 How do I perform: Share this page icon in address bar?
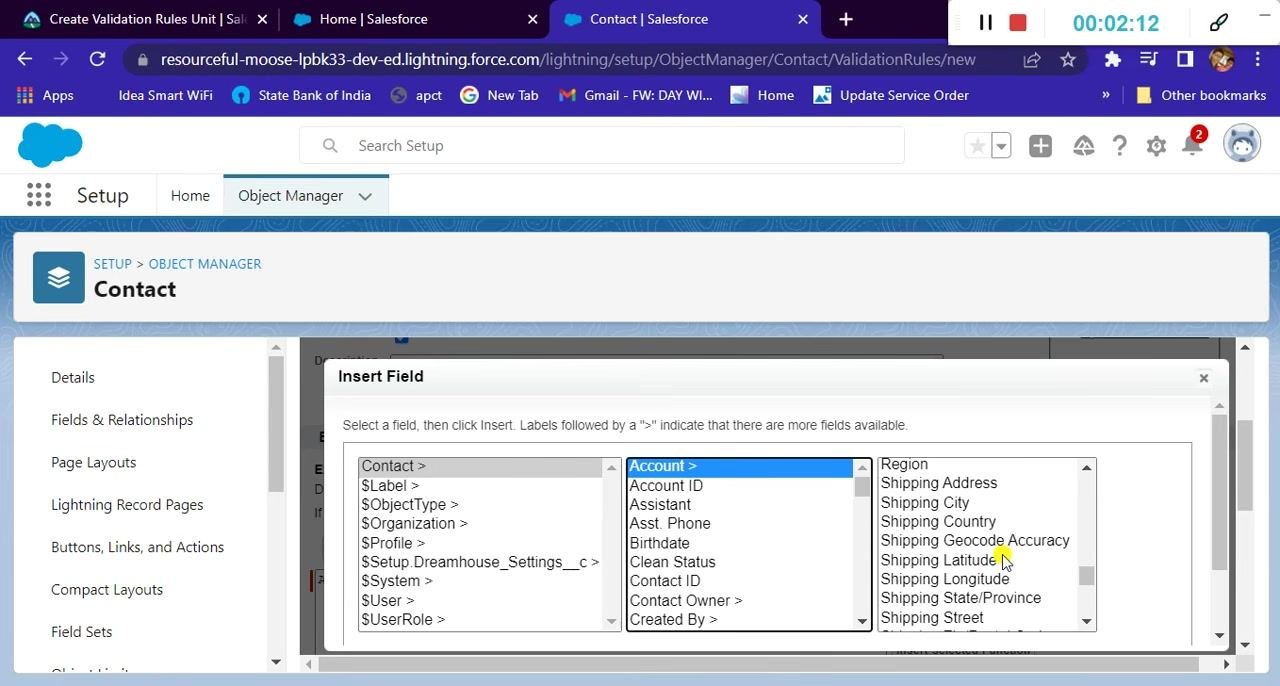1032,59
